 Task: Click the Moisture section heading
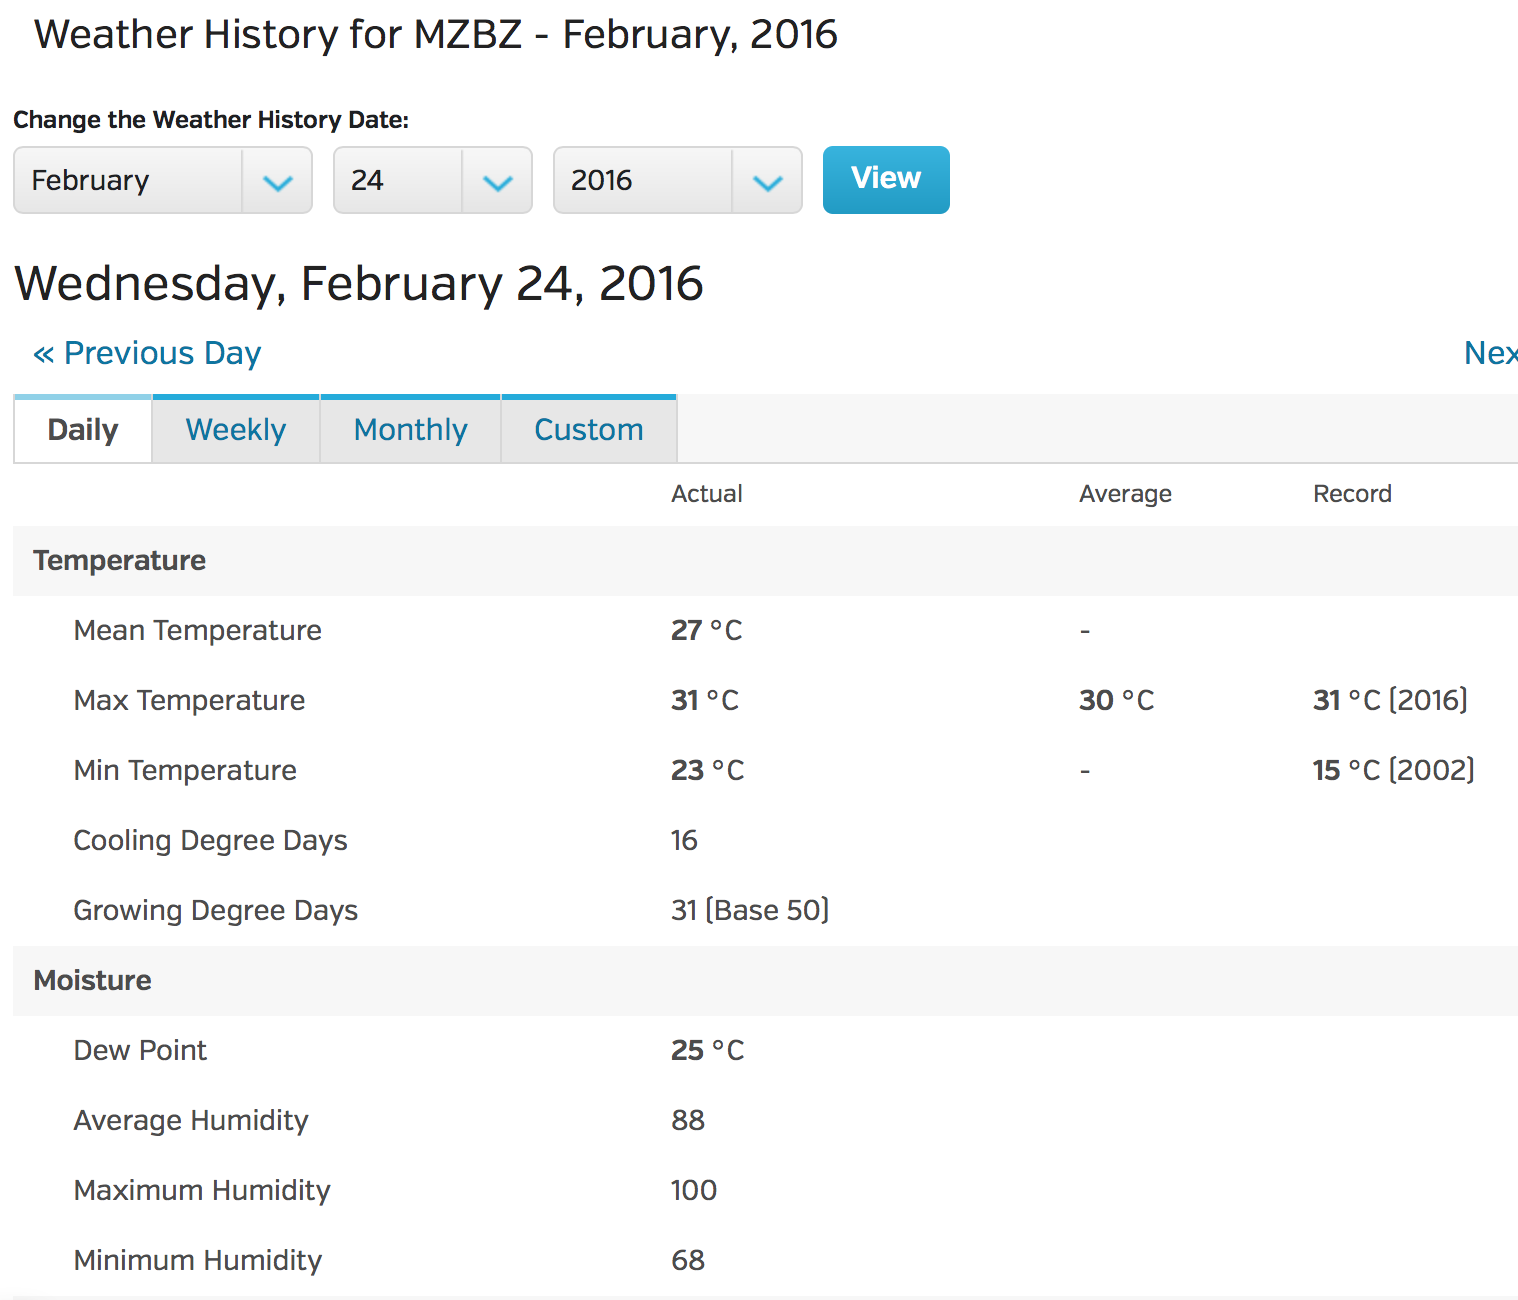point(92,981)
